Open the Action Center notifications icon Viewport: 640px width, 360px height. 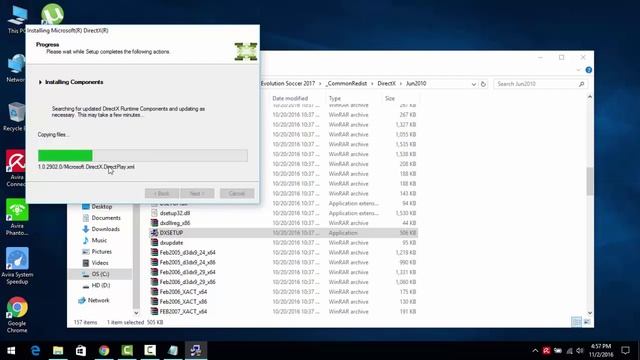625,350
